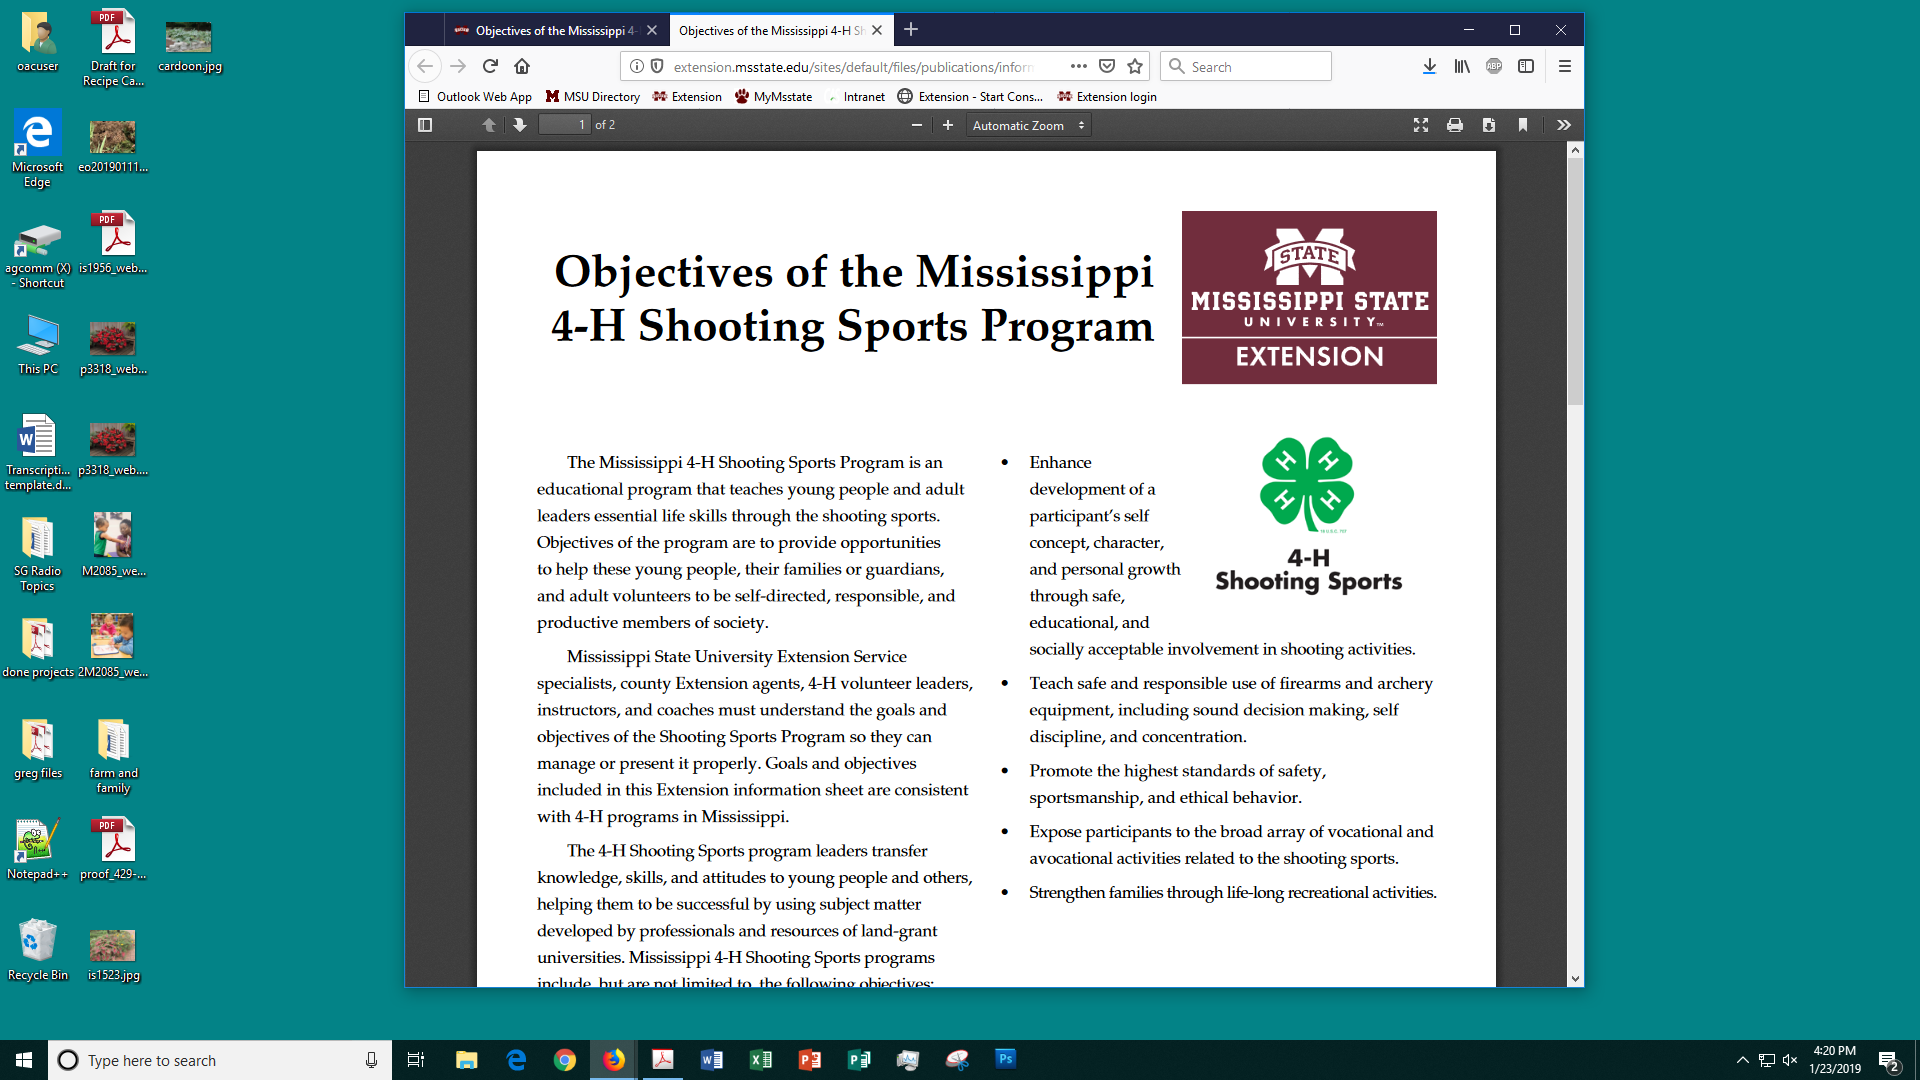Image resolution: width=1920 pixels, height=1080 pixels.
Task: Select Microsoft Edge desktop shortcut
Action: pyautogui.click(x=37, y=148)
